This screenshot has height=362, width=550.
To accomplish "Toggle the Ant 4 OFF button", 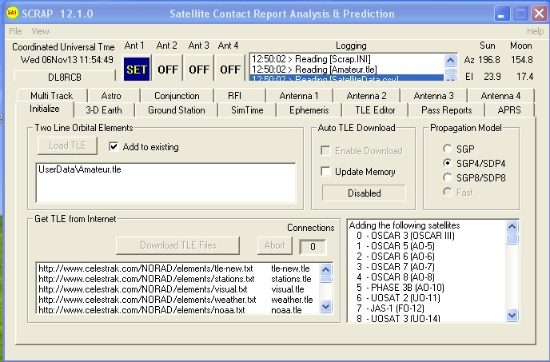I will pyautogui.click(x=230, y=69).
